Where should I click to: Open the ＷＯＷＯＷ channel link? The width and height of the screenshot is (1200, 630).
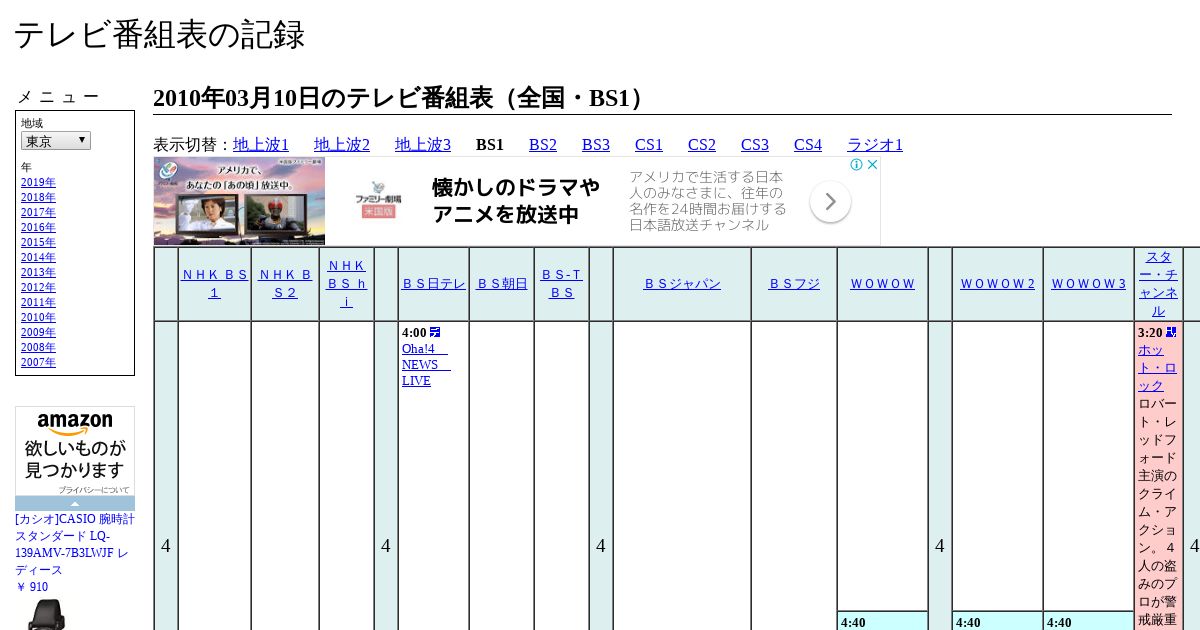click(882, 284)
